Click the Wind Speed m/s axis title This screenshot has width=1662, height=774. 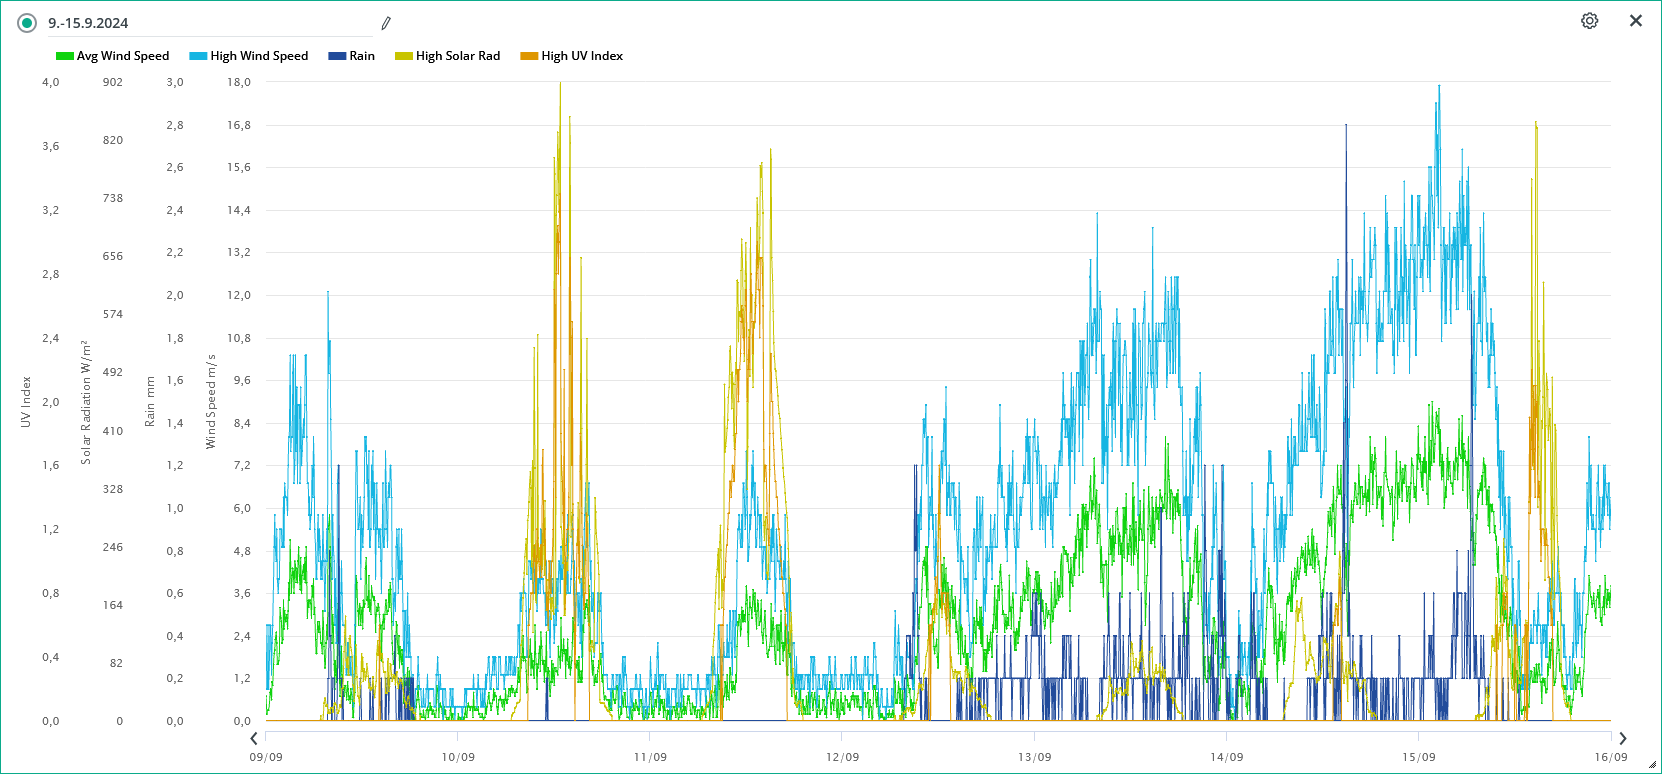(211, 402)
